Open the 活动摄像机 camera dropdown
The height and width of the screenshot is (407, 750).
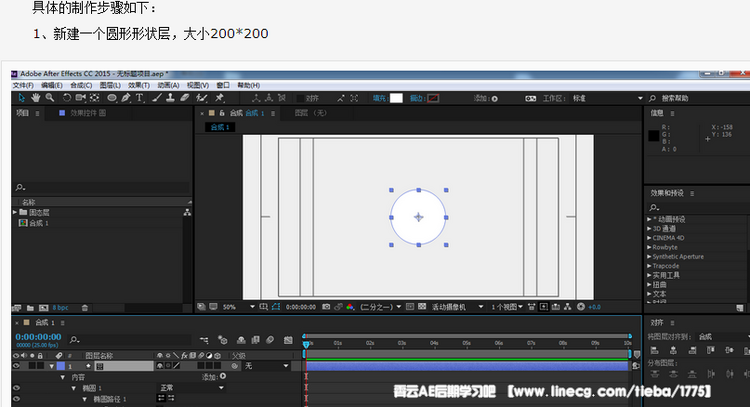pyautogui.click(x=458, y=307)
